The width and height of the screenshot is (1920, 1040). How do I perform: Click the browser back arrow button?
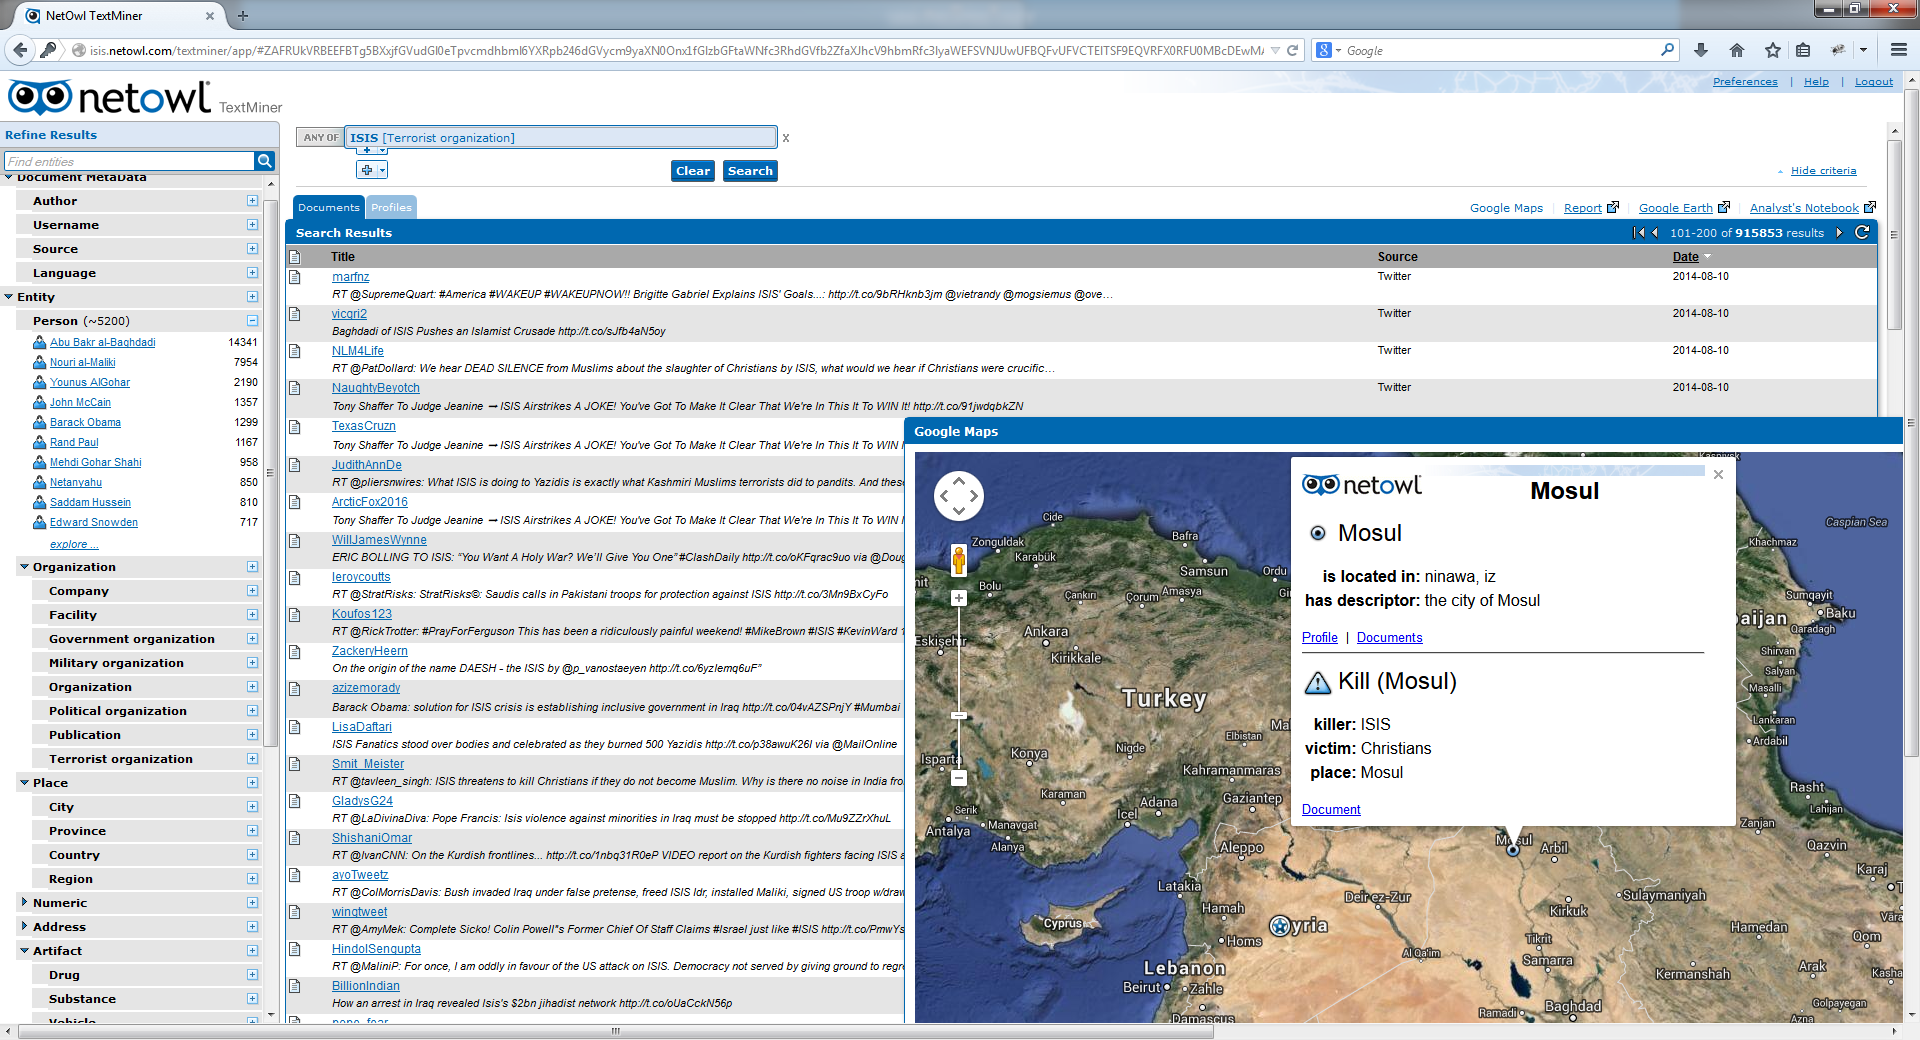pyautogui.click(x=20, y=50)
